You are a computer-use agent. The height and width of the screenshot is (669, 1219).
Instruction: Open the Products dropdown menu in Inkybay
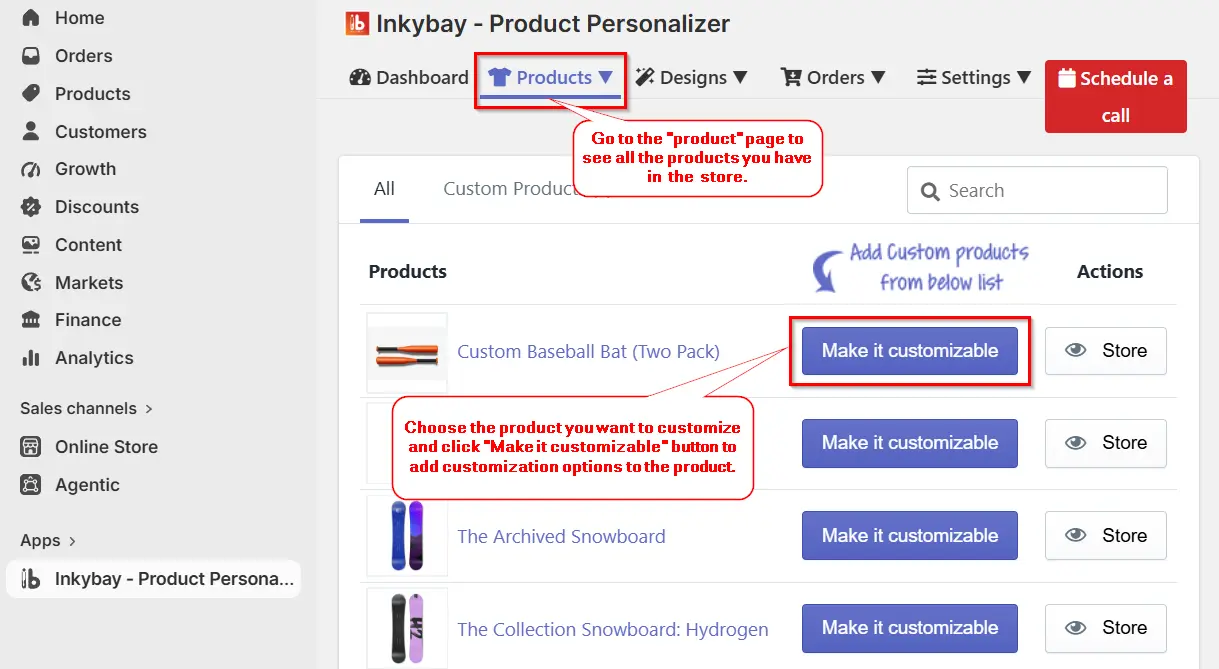click(550, 77)
